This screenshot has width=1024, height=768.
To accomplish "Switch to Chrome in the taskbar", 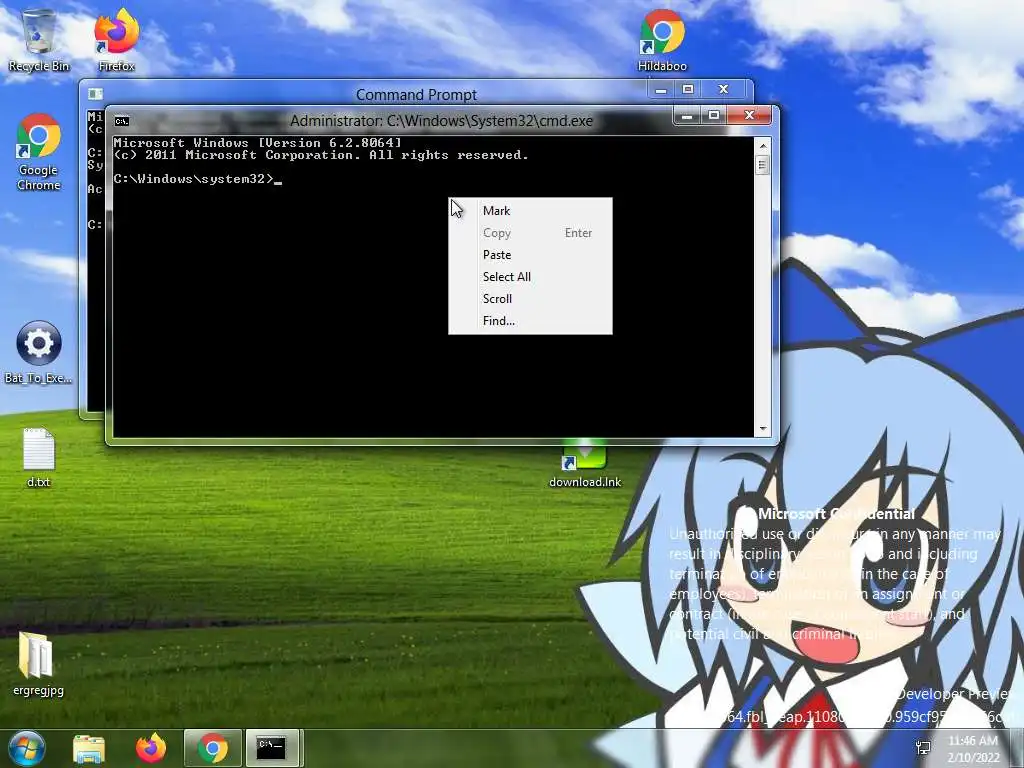I will 213,748.
